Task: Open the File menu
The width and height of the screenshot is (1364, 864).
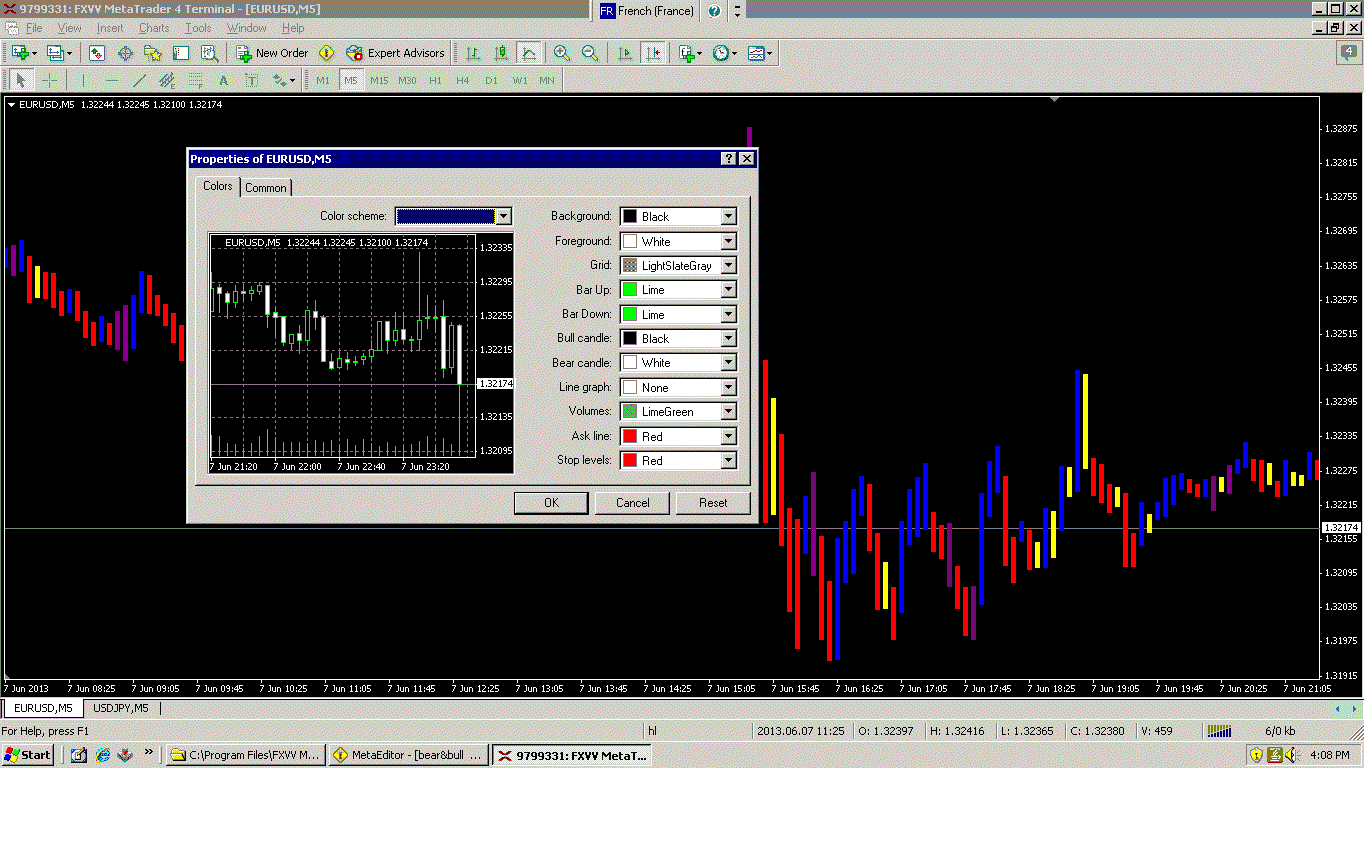Action: (34, 28)
